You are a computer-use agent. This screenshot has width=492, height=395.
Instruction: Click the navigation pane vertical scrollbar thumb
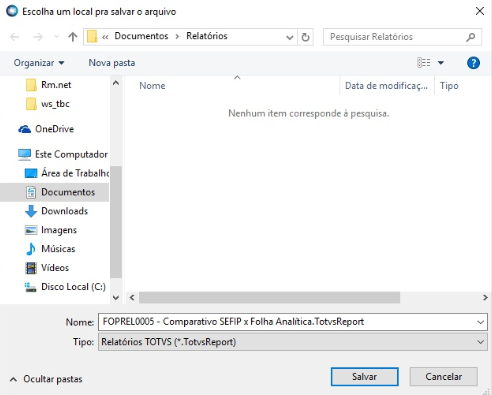pos(116,222)
